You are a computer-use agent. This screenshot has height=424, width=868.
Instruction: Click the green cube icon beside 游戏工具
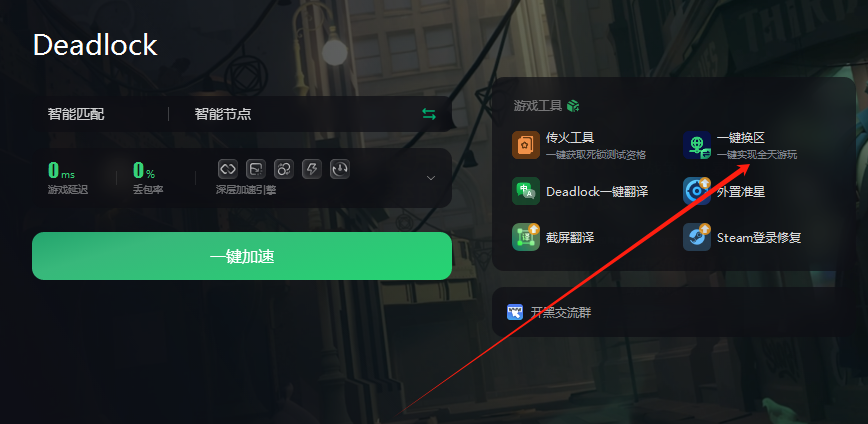pyautogui.click(x=573, y=105)
